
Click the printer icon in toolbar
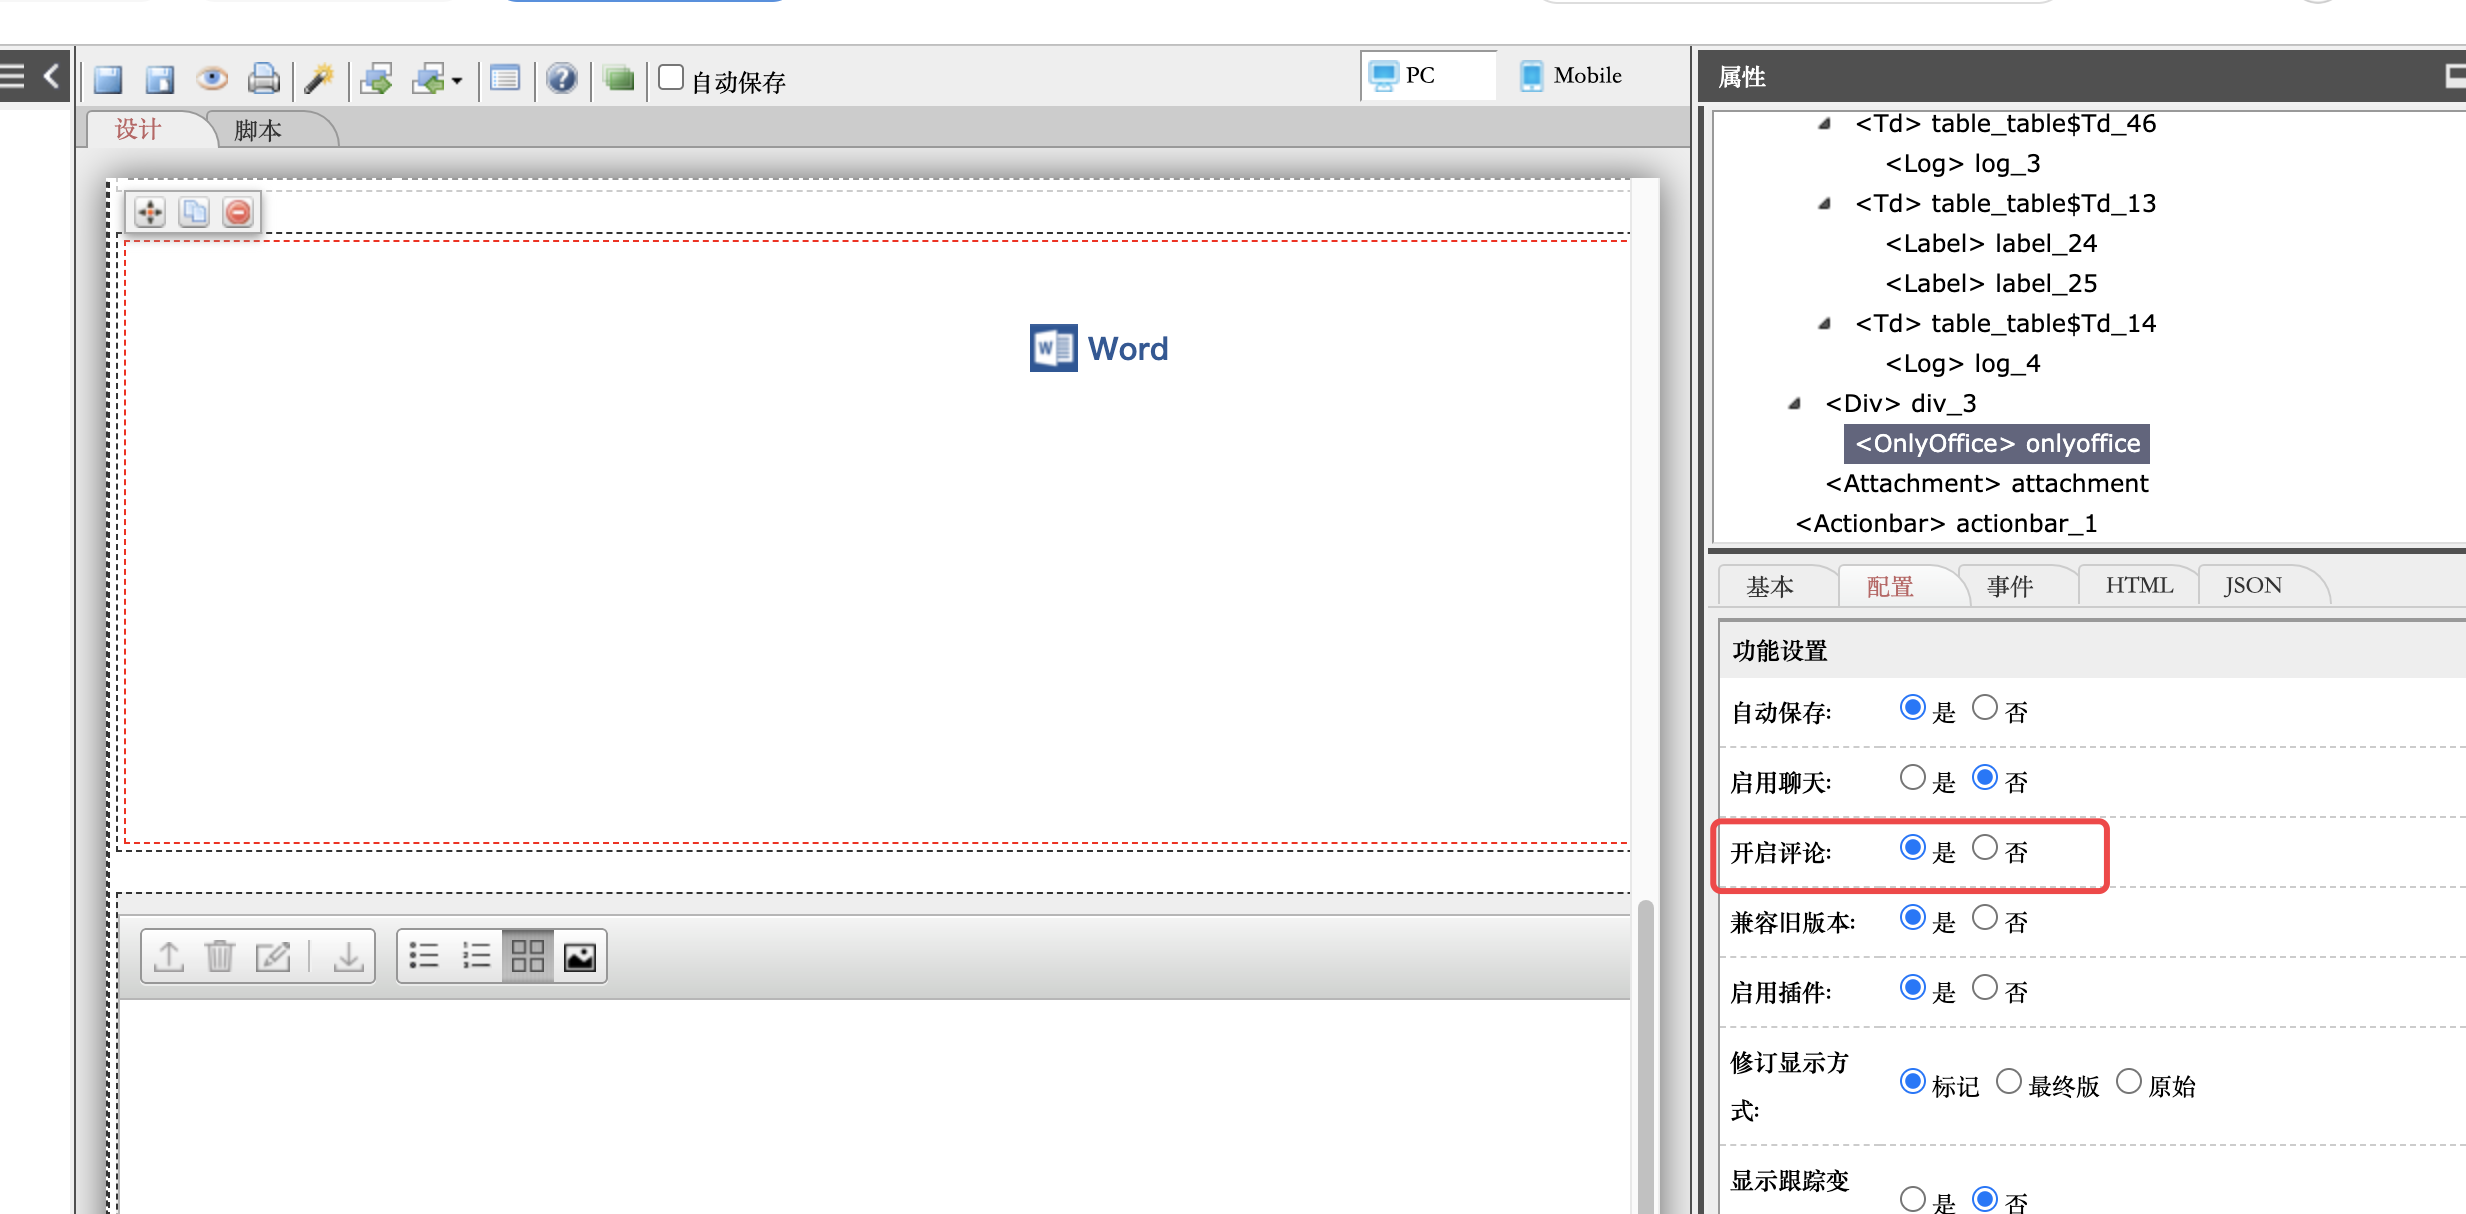[263, 78]
